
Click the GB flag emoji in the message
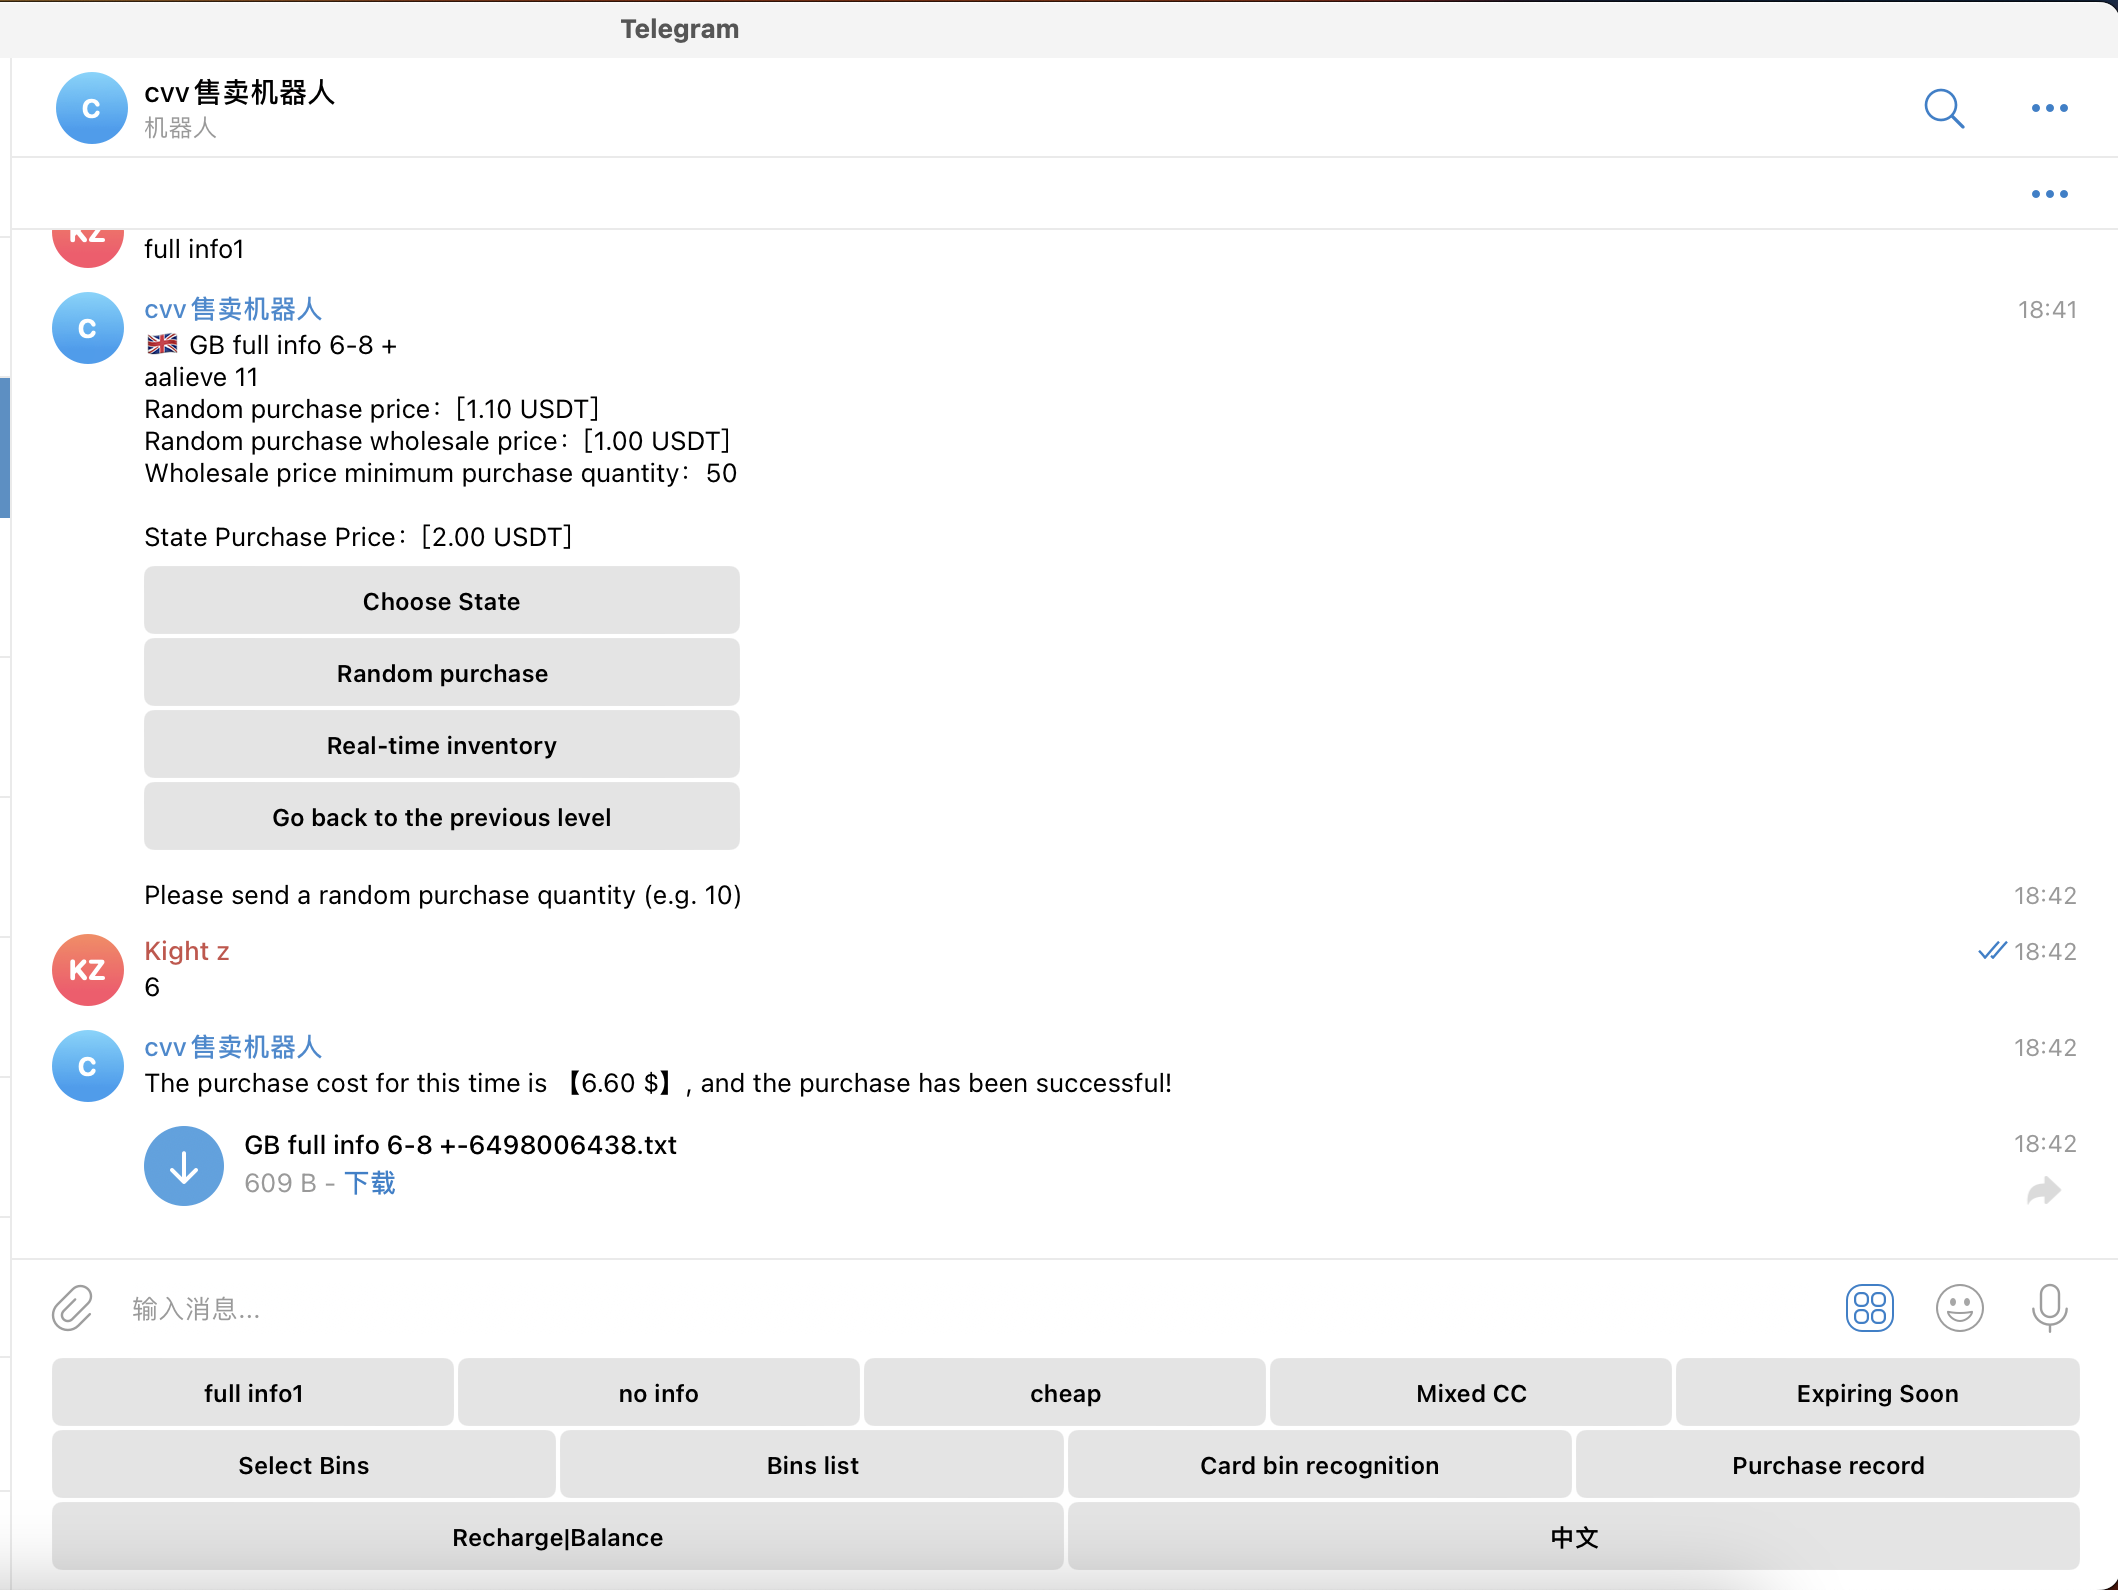(x=162, y=345)
